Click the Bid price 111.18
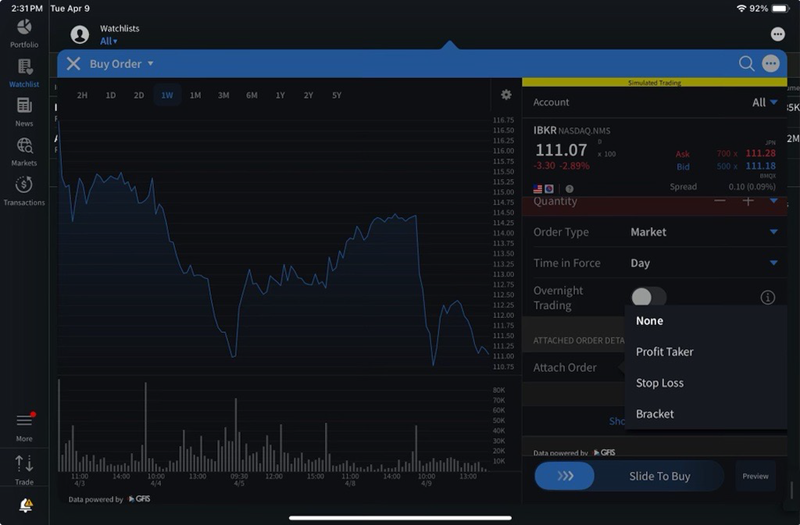The image size is (800, 525). 761,166
